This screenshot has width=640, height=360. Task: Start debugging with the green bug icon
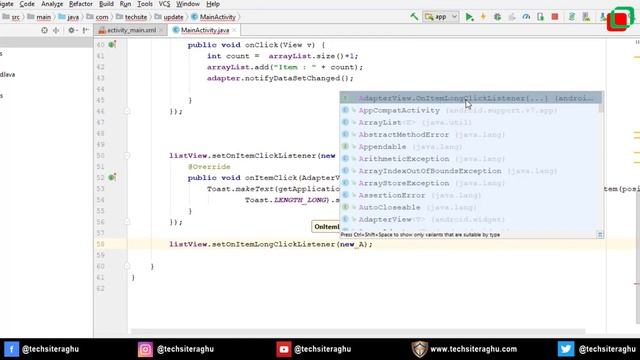point(497,17)
